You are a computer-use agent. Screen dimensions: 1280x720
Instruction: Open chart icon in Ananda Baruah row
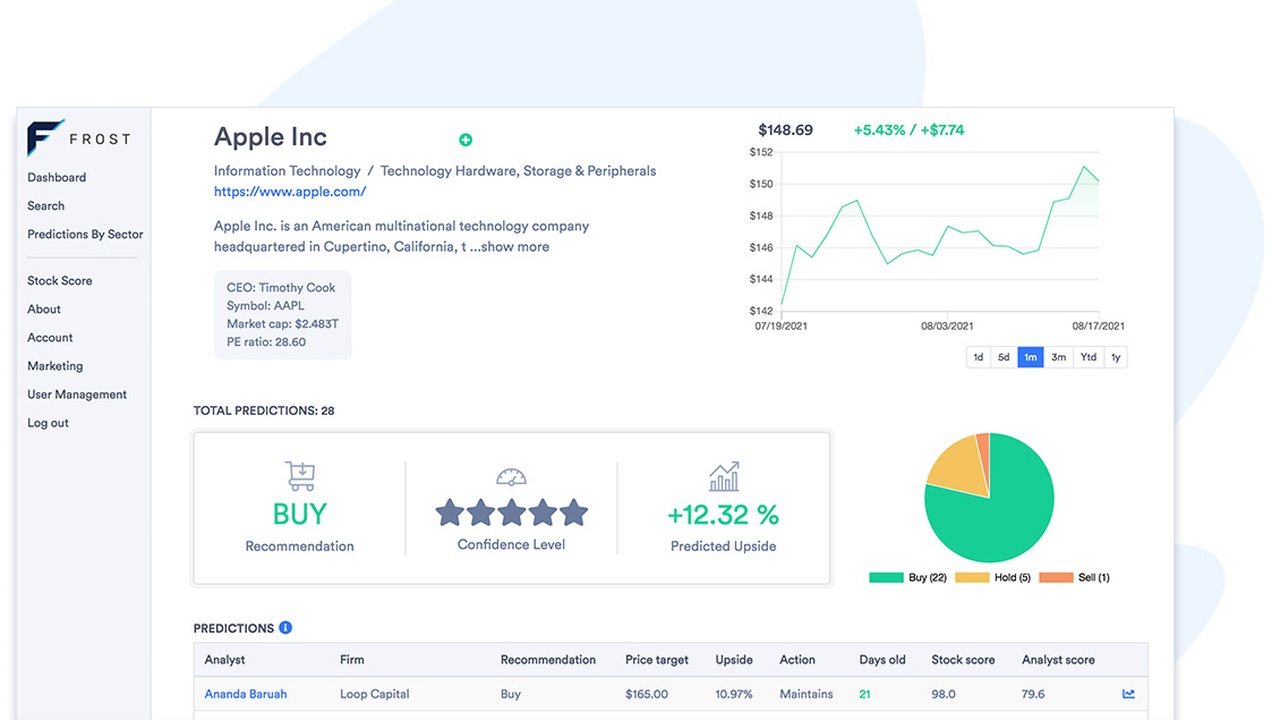tap(1129, 694)
